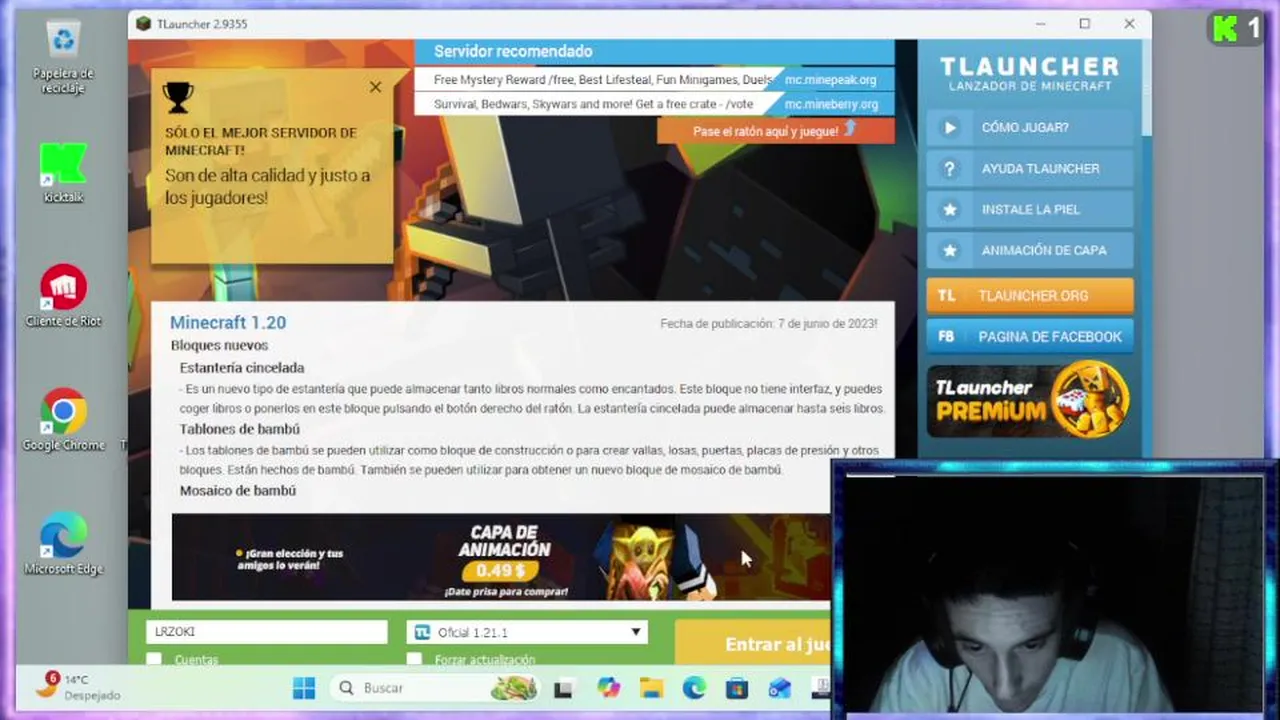Open Copilot from the taskbar
The width and height of the screenshot is (1280, 720).
point(608,688)
